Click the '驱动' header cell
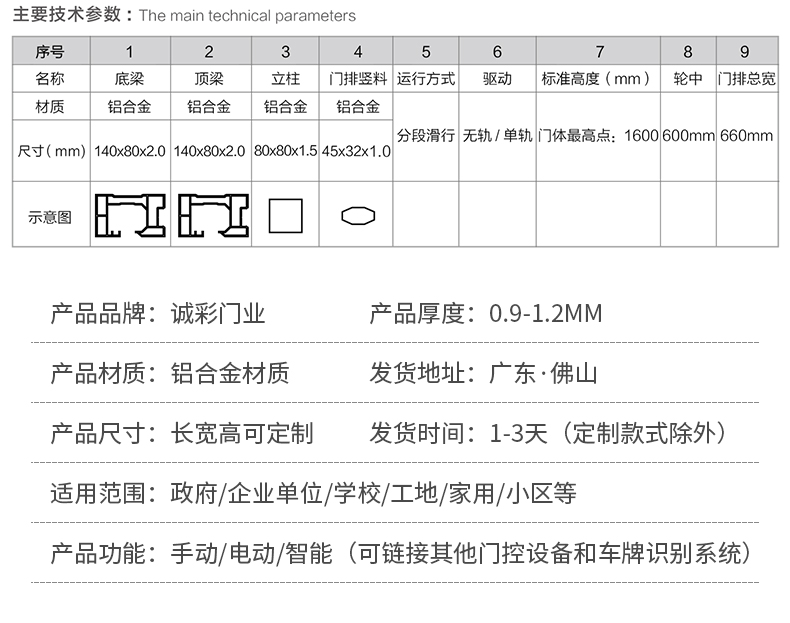The image size is (790, 623). [x=497, y=79]
